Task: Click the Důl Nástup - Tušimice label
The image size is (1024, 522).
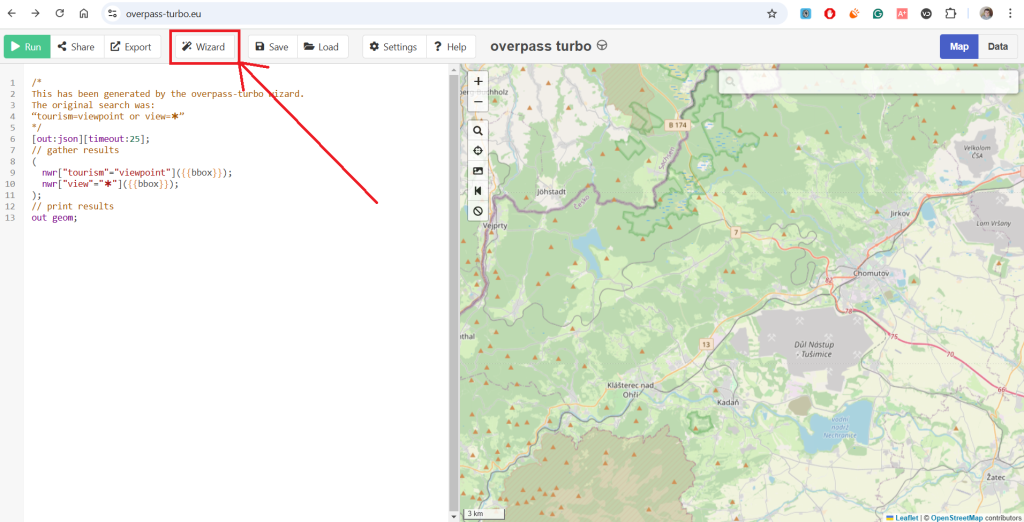Action: click(814, 349)
